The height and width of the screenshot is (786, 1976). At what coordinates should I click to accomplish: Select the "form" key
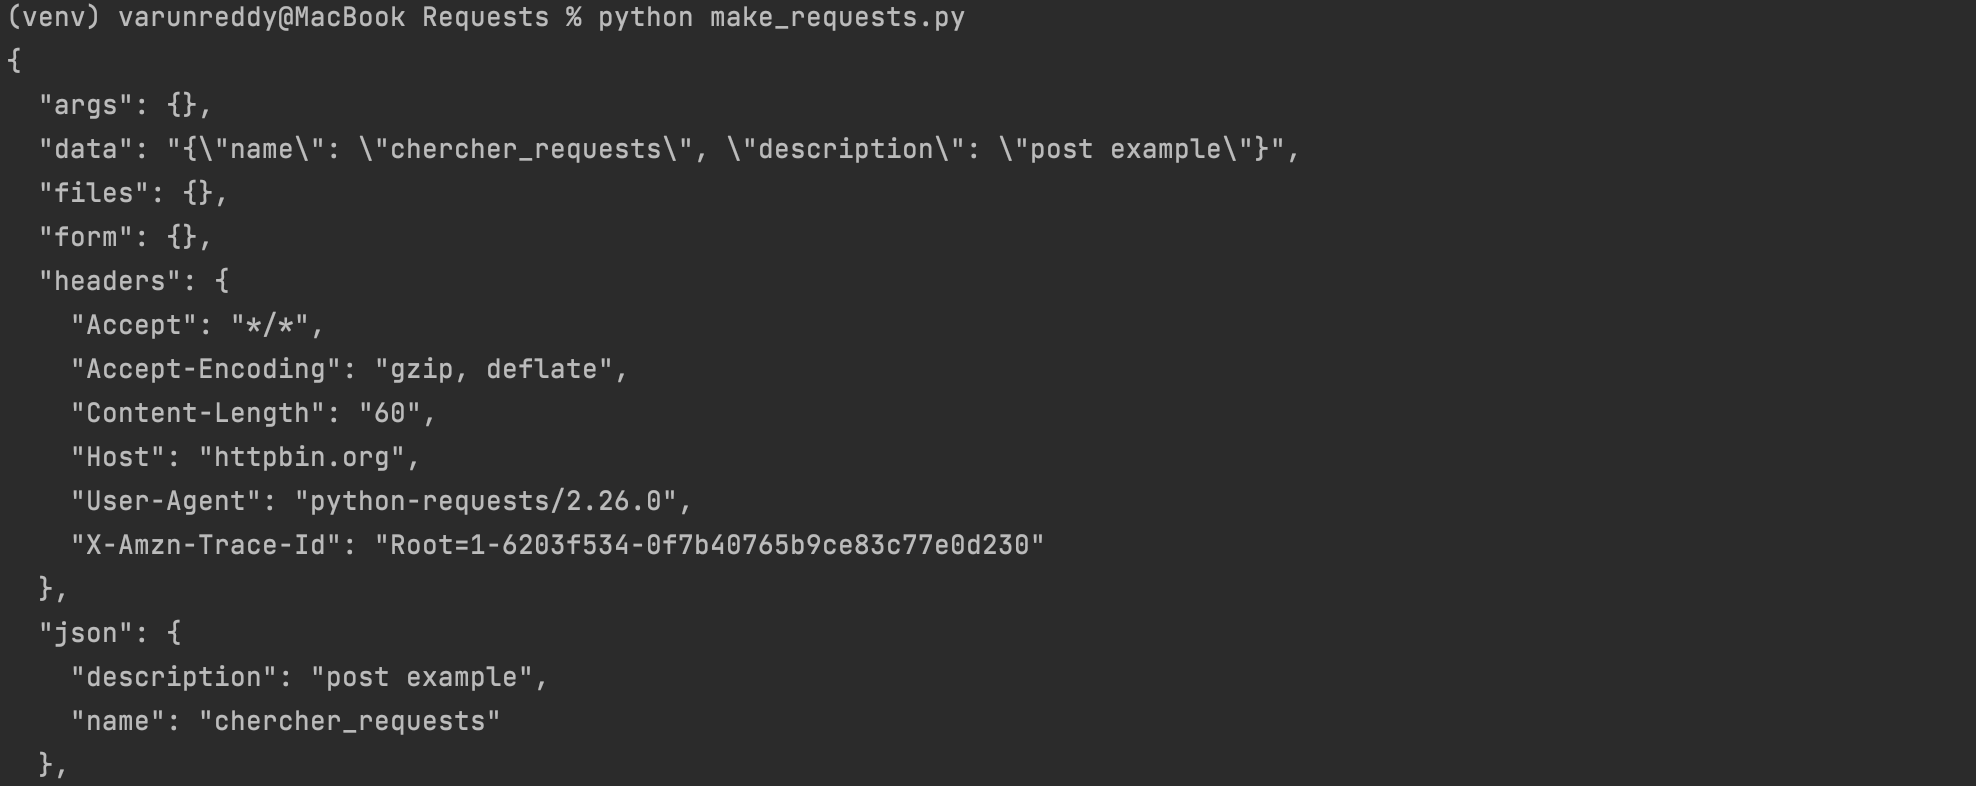tap(86, 237)
